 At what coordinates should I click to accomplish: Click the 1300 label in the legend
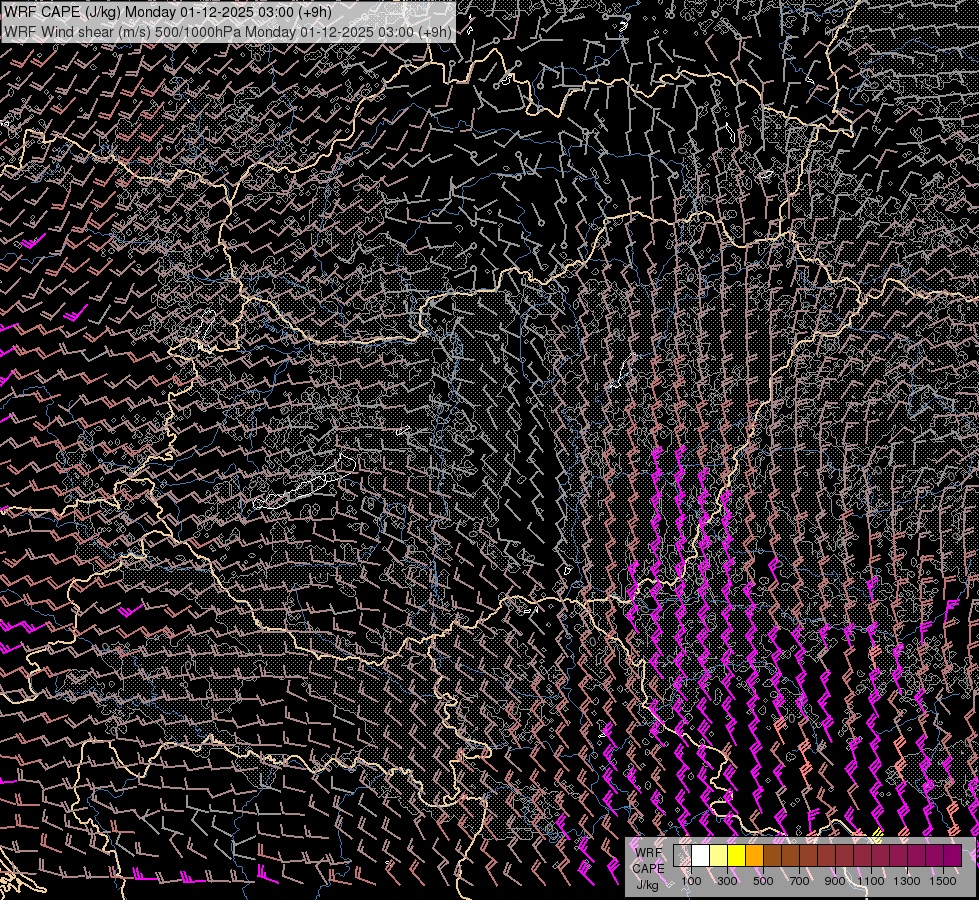[x=907, y=882]
